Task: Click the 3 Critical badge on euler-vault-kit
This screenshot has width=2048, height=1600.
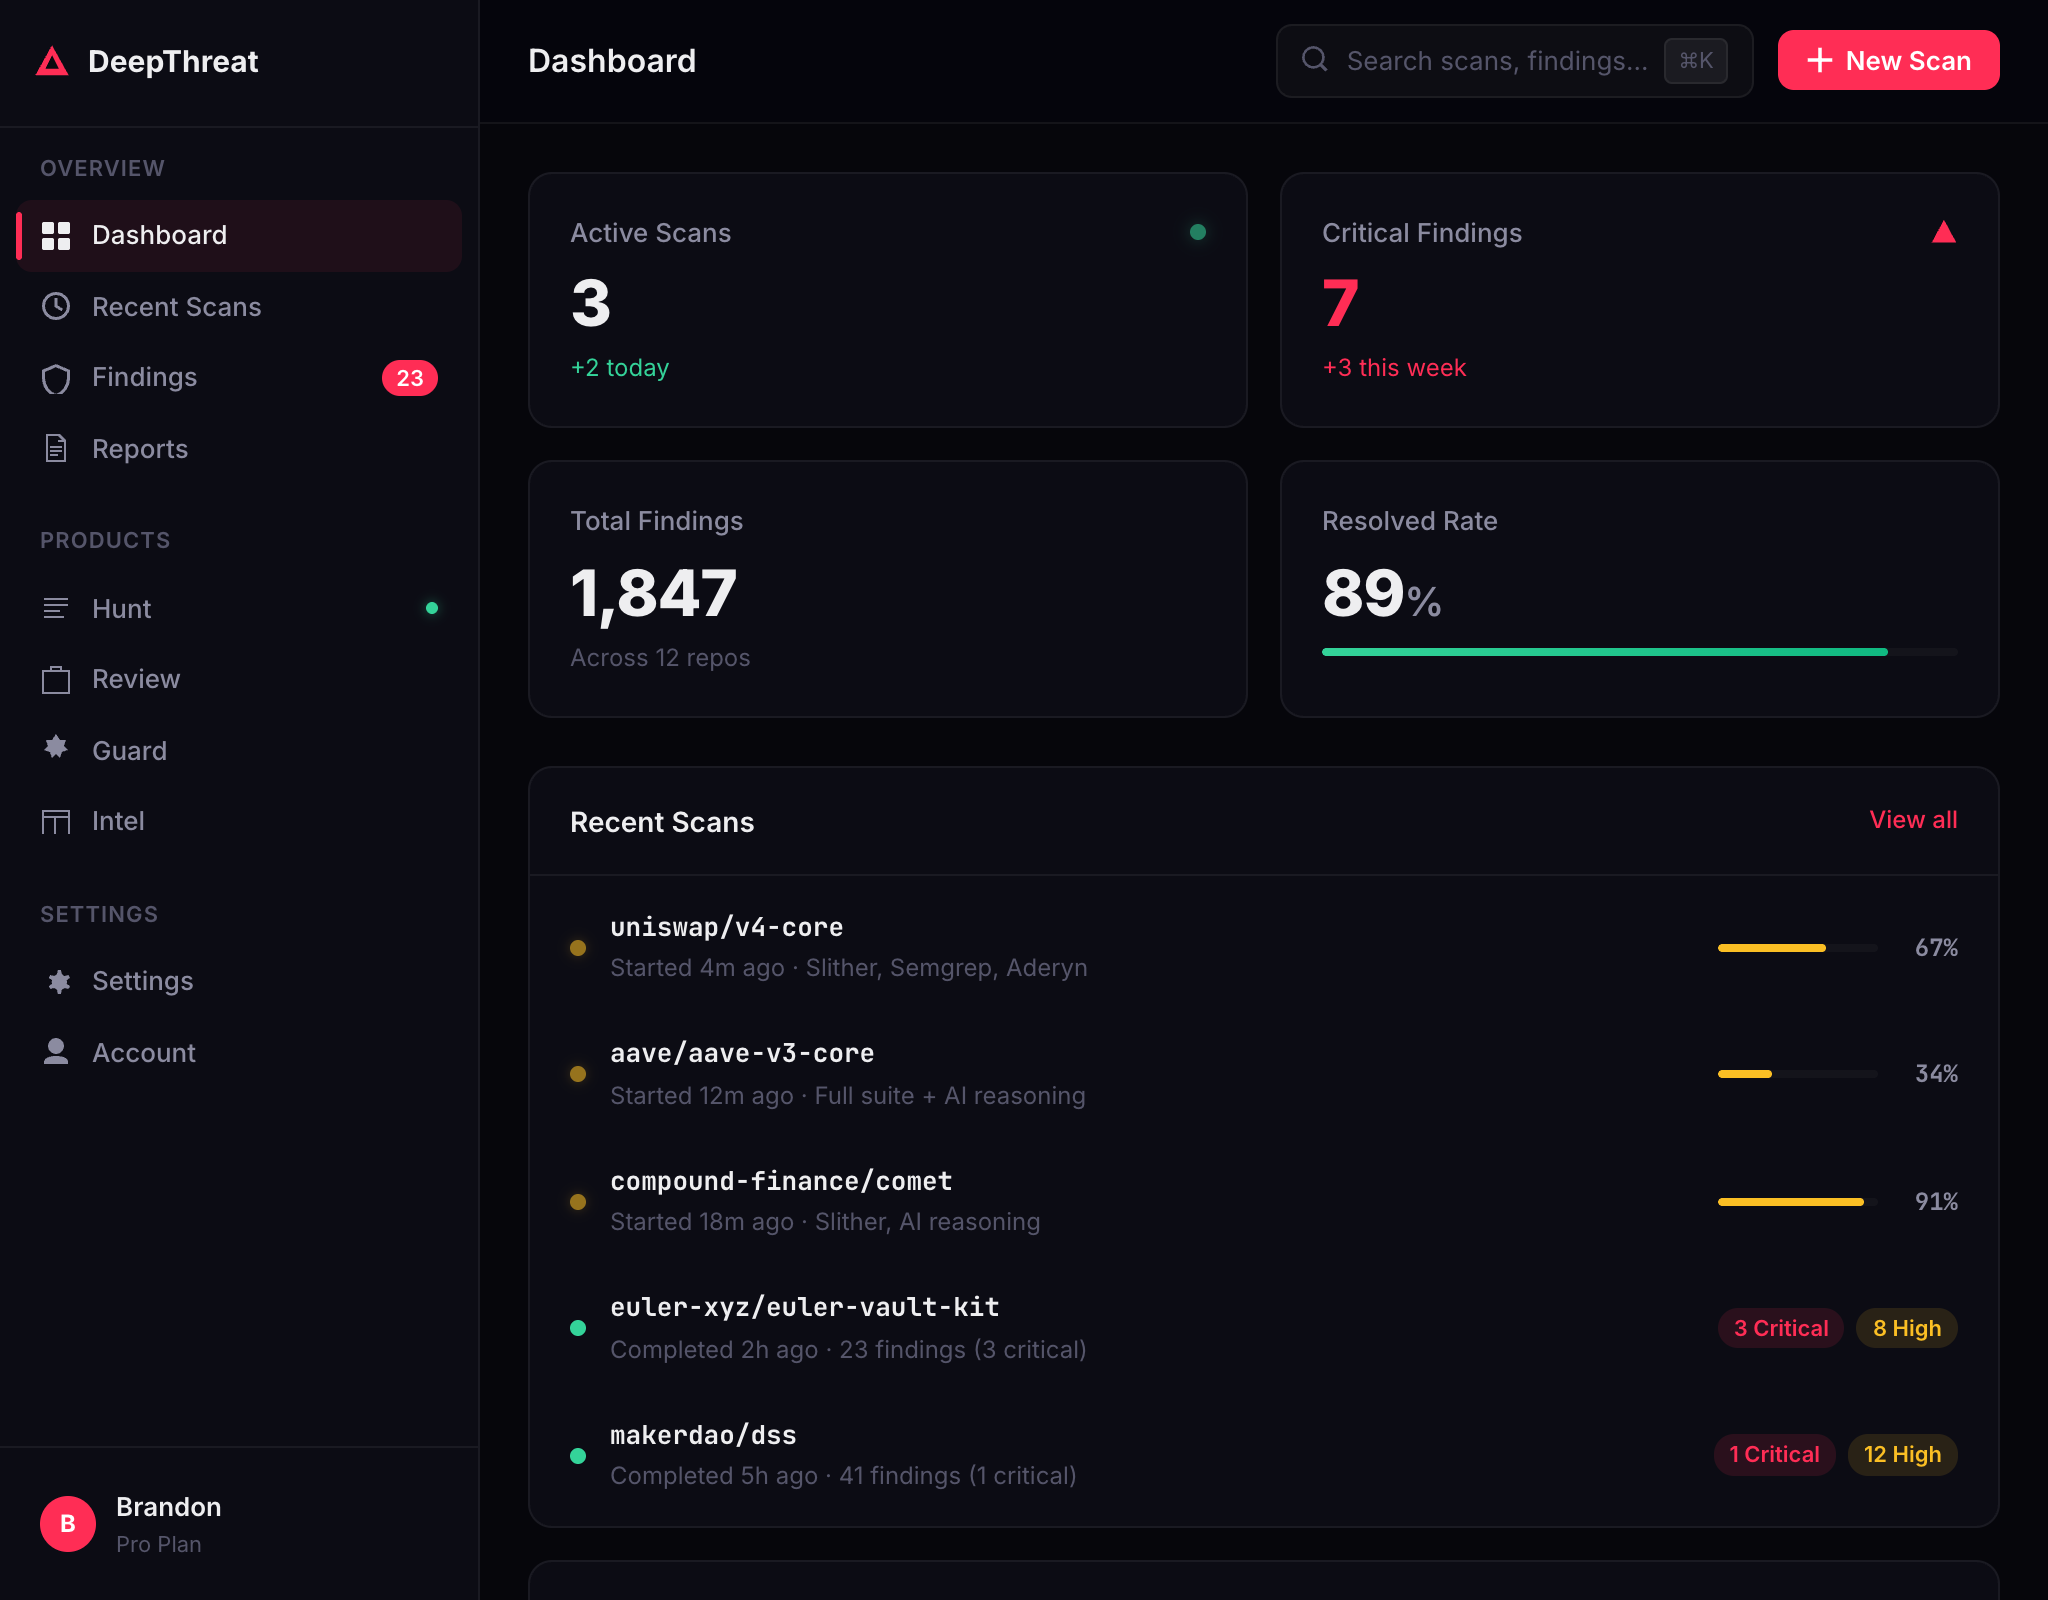Action: click(1780, 1328)
